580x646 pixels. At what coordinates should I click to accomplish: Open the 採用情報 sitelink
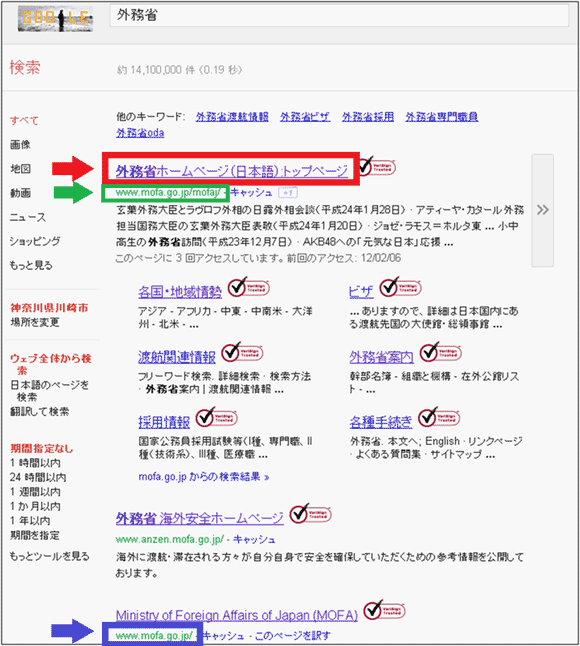[x=164, y=422]
